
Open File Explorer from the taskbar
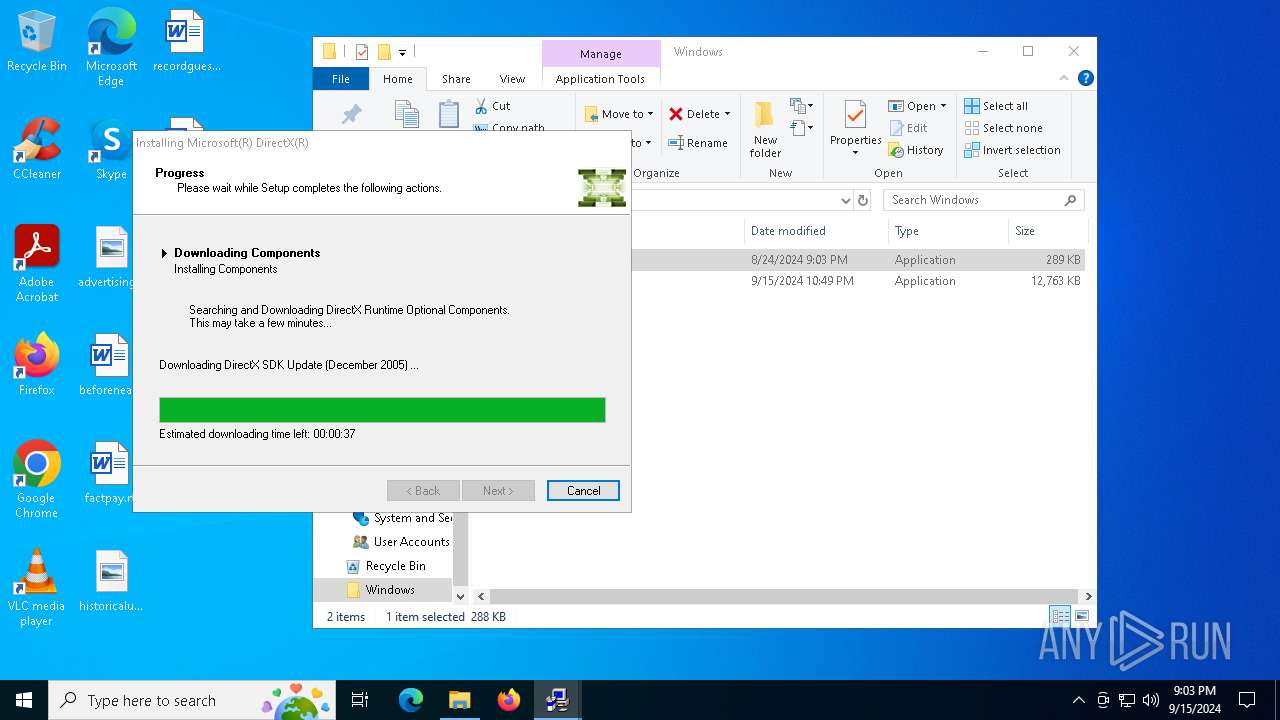click(459, 700)
